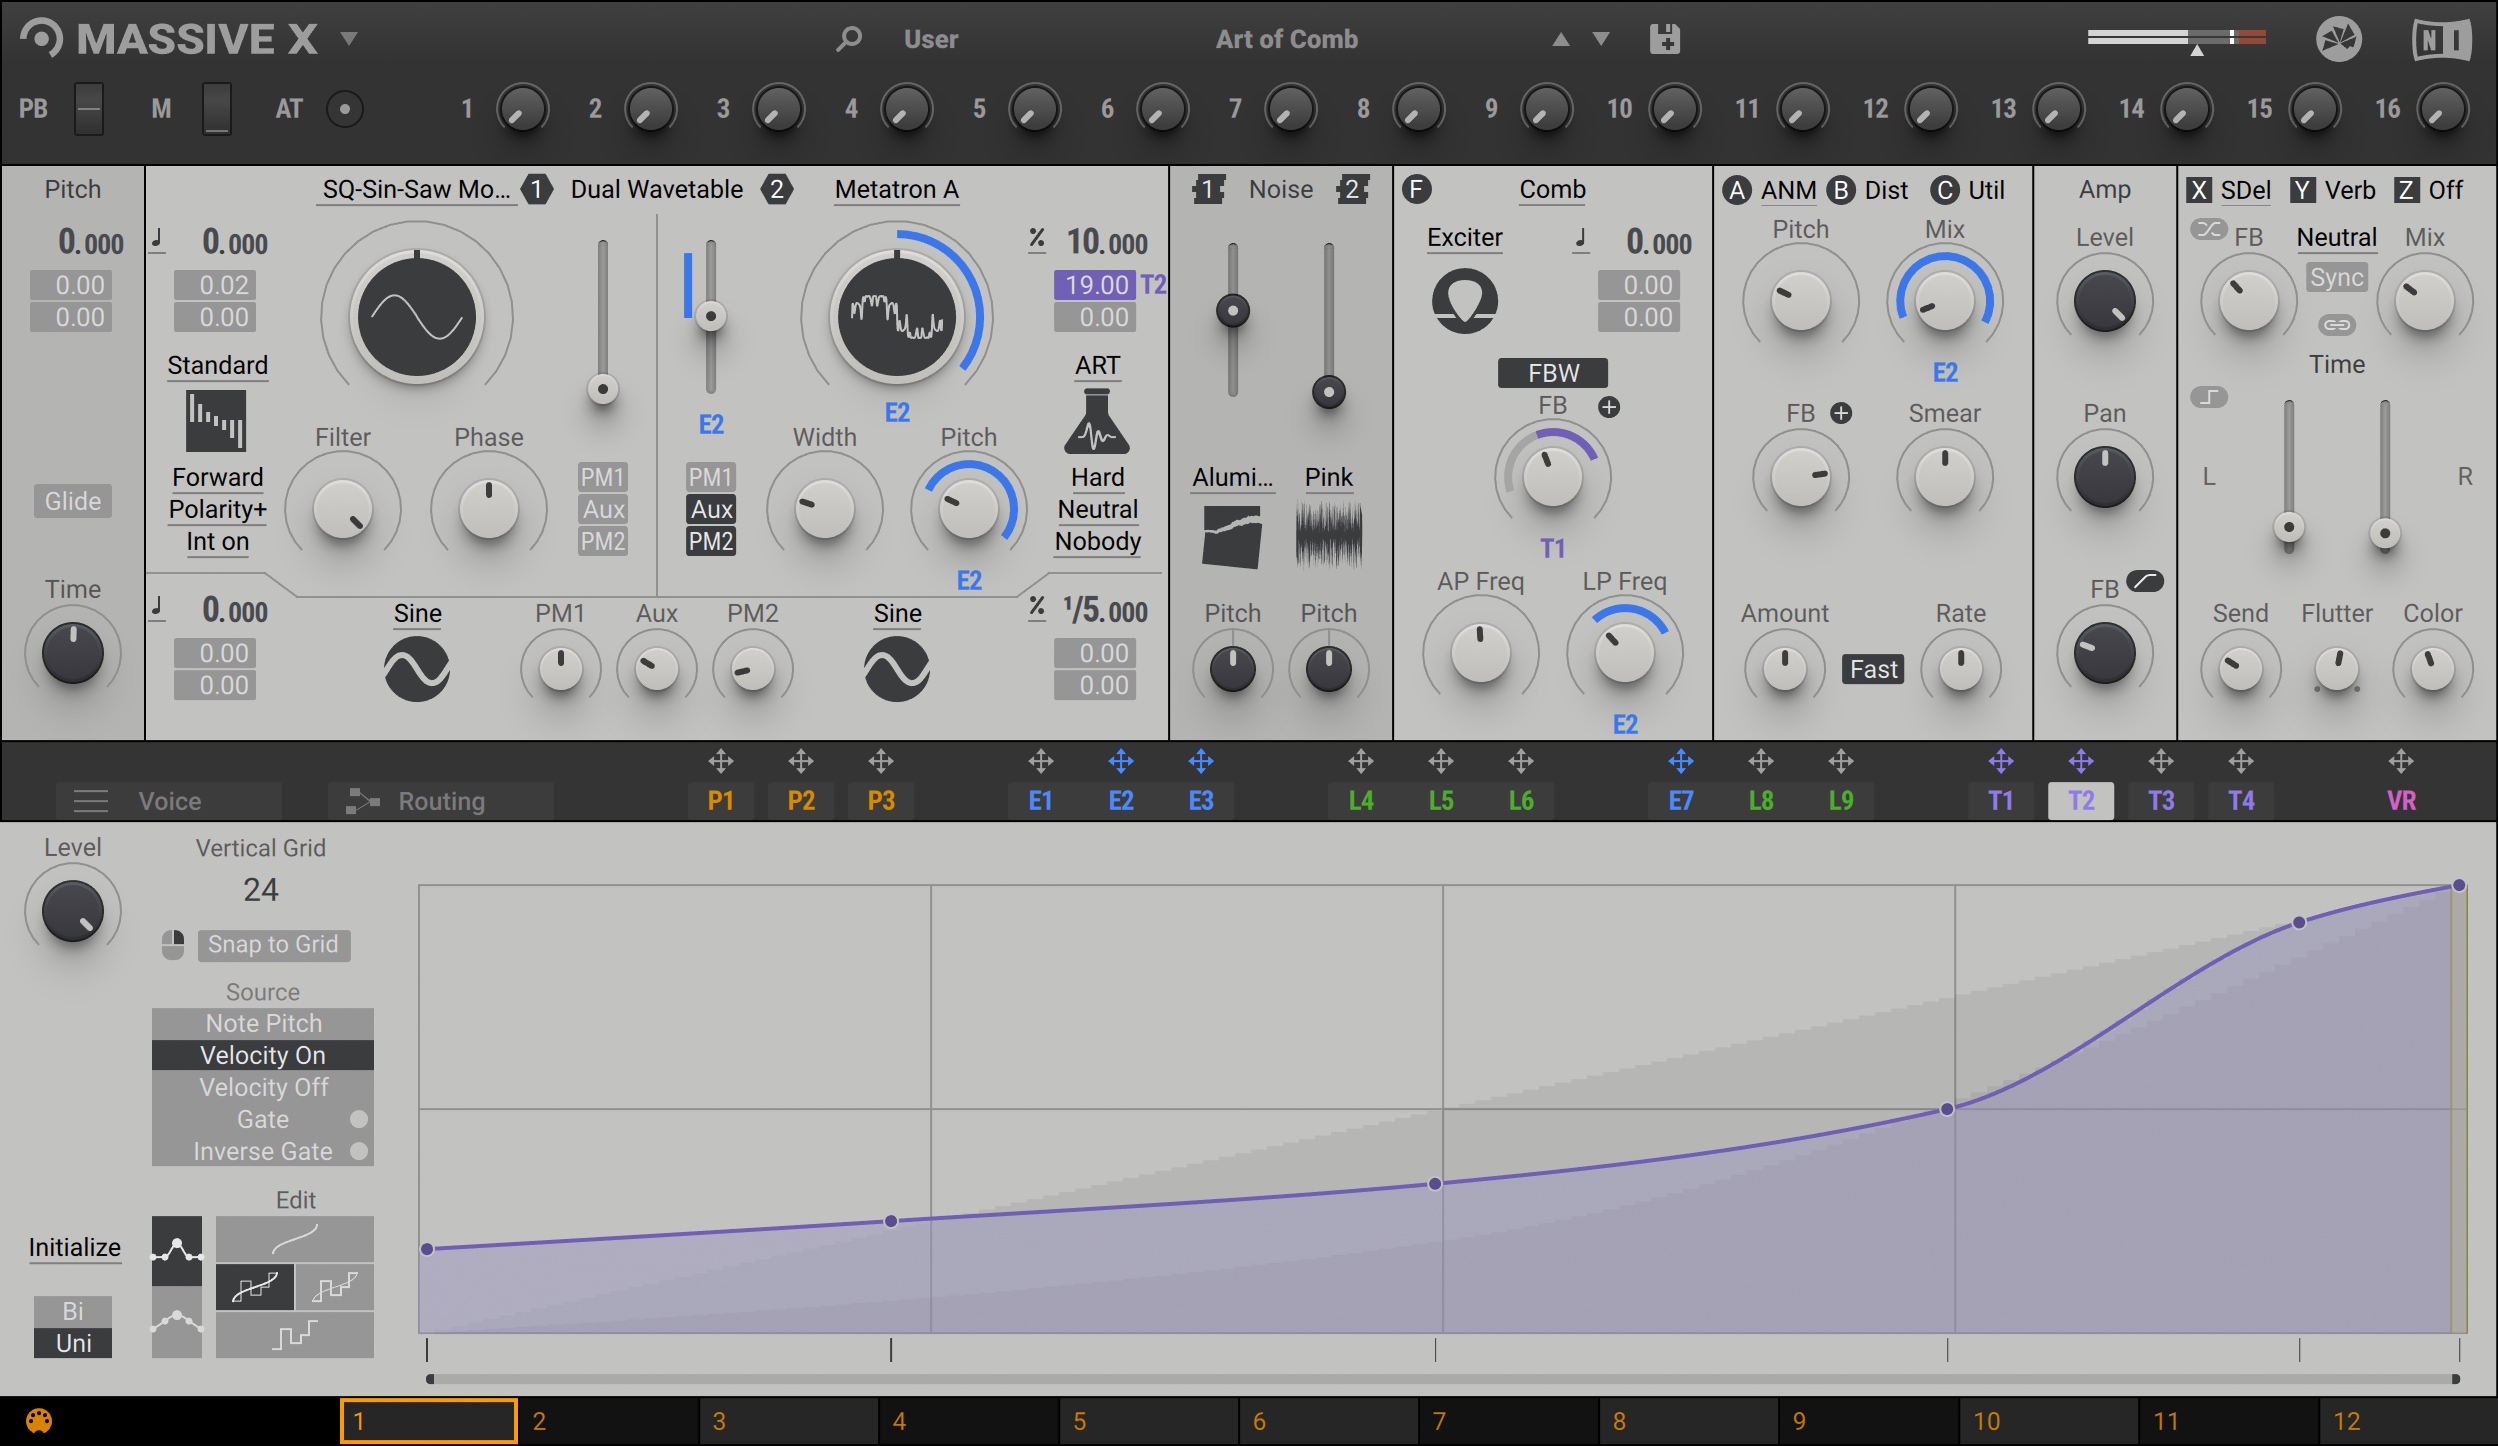Open the MASSIVE X main menu arrow

(349, 39)
